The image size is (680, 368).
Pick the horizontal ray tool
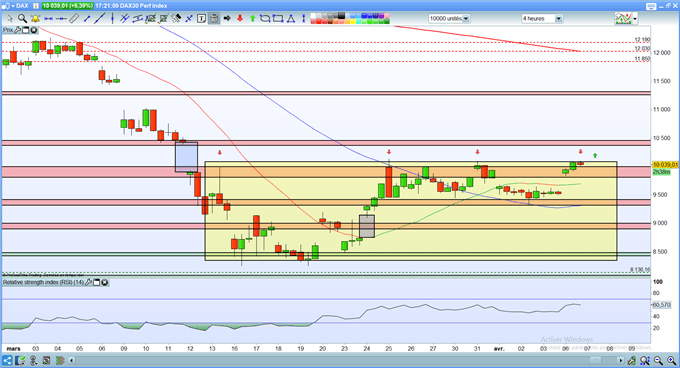61,18
